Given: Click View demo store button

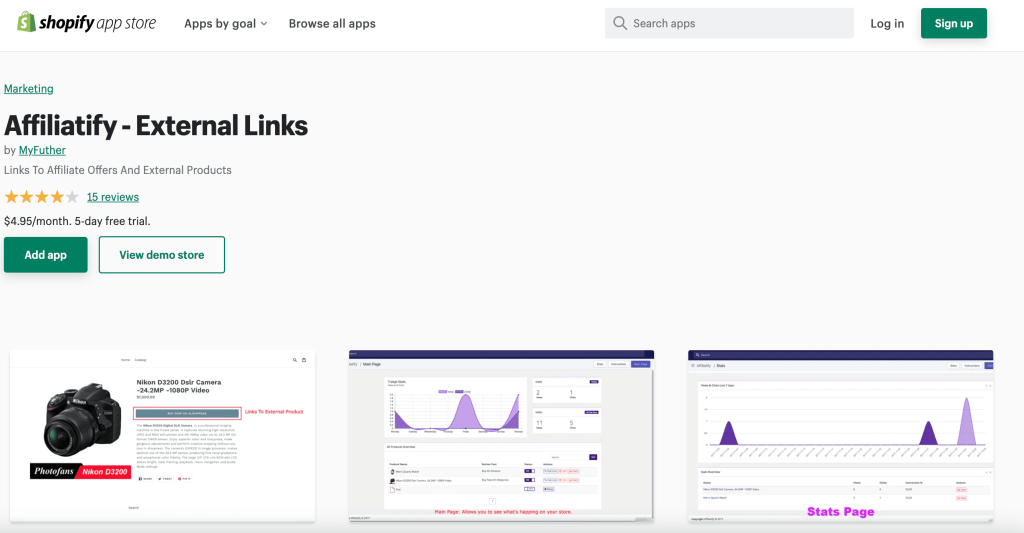Looking at the screenshot, I should [x=162, y=255].
